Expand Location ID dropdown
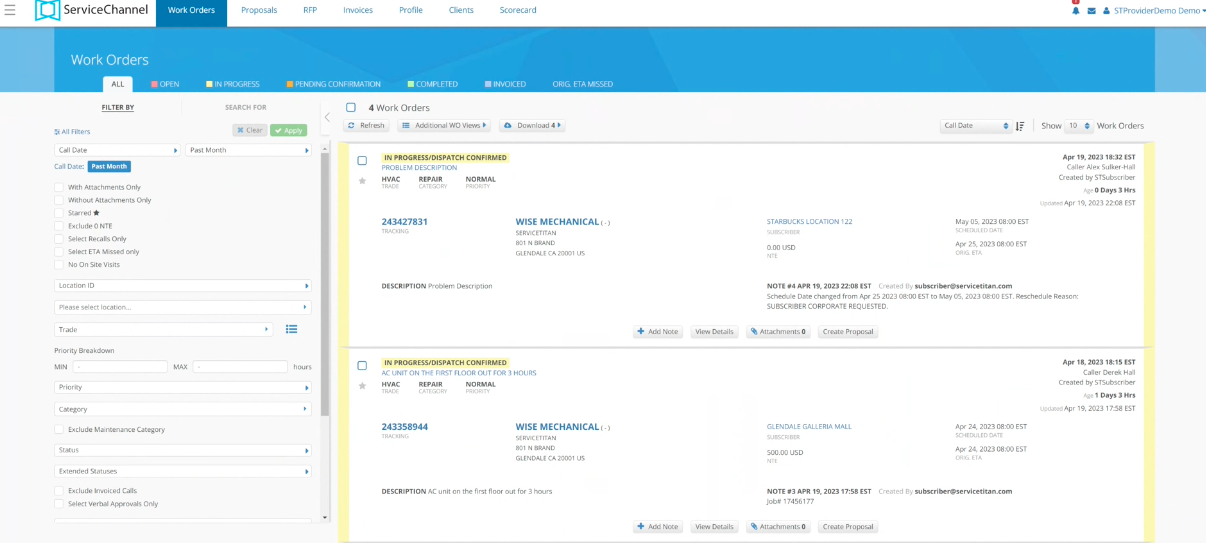 (x=183, y=285)
